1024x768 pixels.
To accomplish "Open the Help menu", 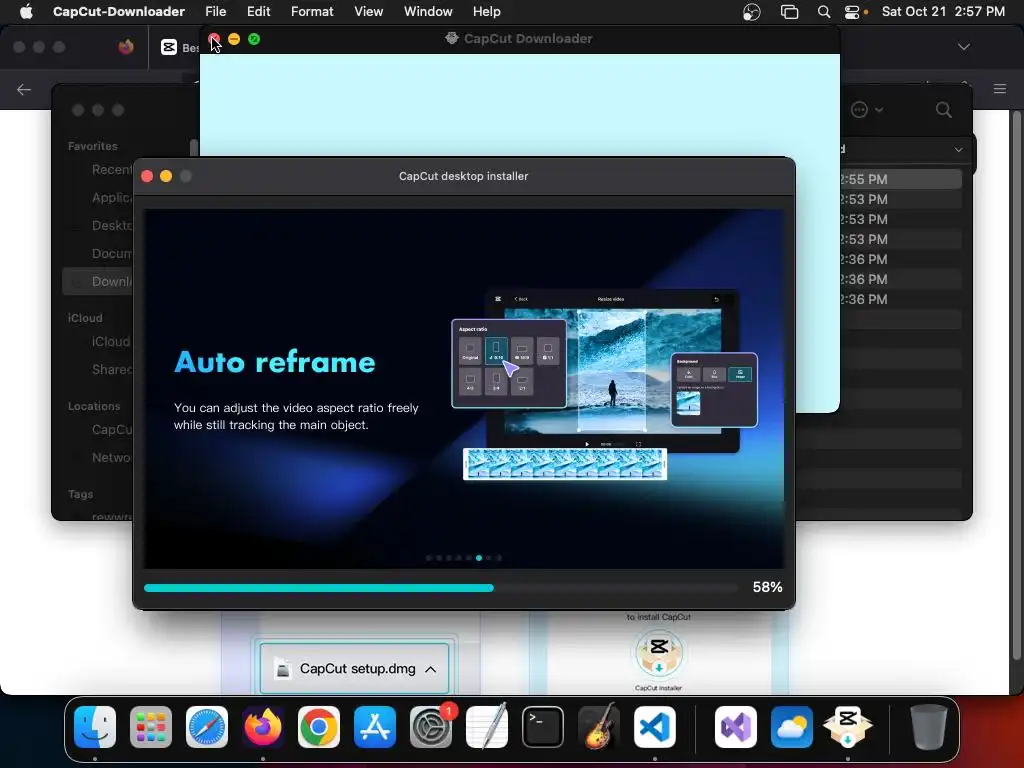I will [x=487, y=11].
